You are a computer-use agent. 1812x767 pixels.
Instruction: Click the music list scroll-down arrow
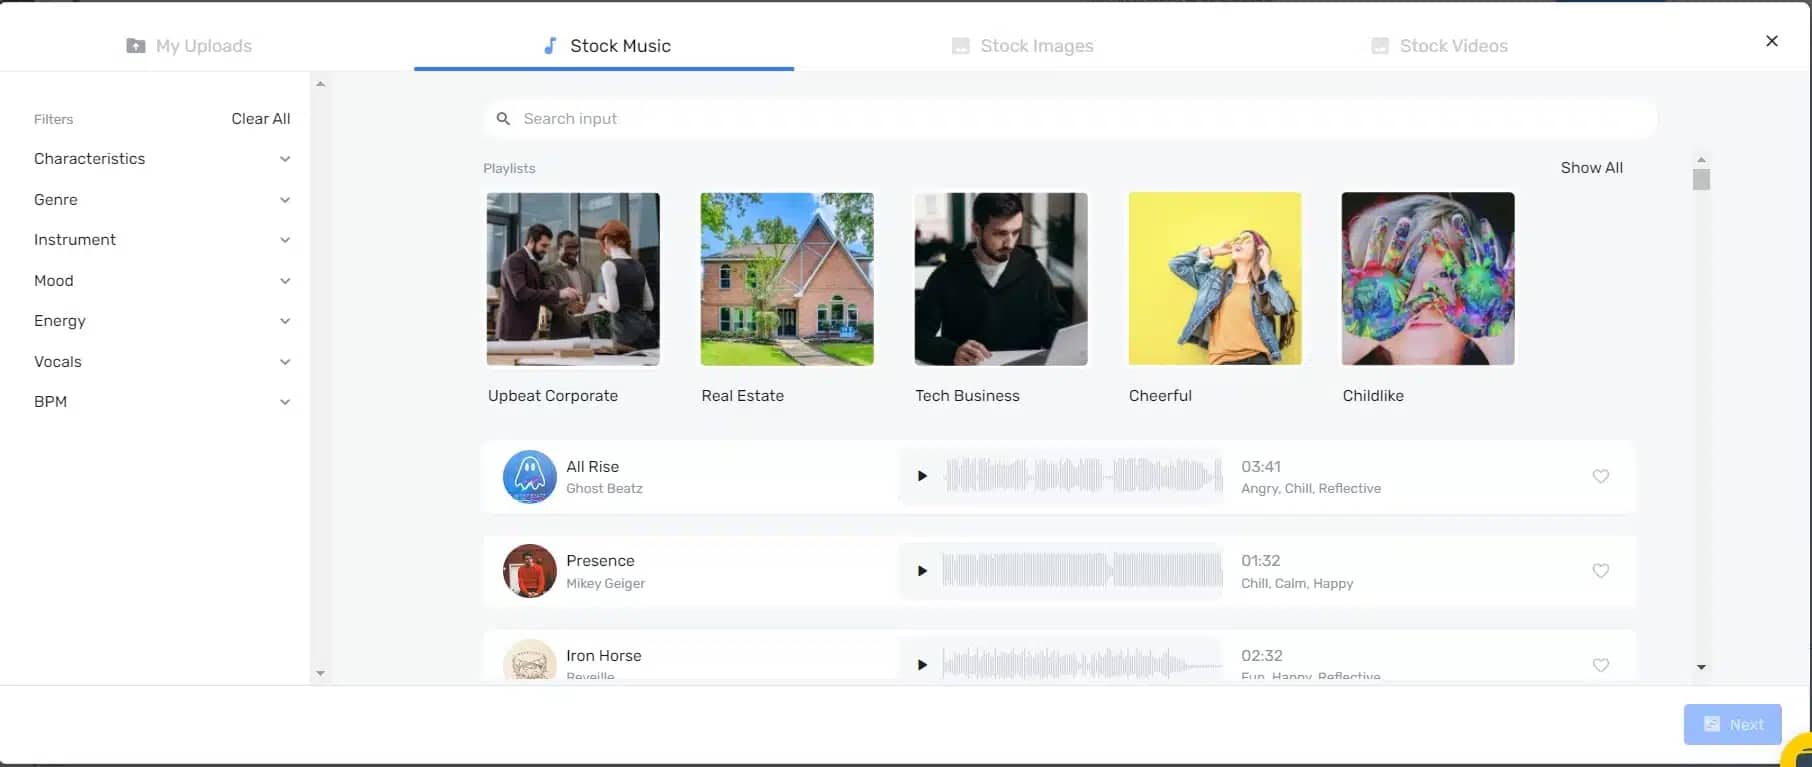coord(1701,667)
